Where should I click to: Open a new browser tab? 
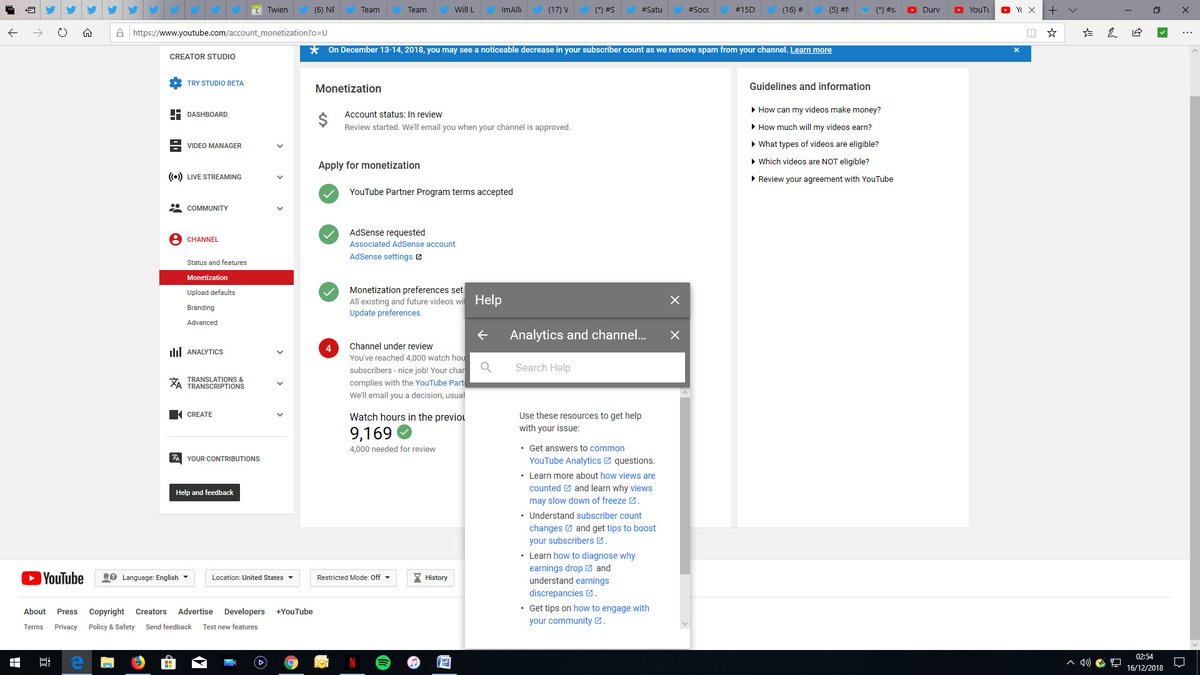coord(1053,9)
